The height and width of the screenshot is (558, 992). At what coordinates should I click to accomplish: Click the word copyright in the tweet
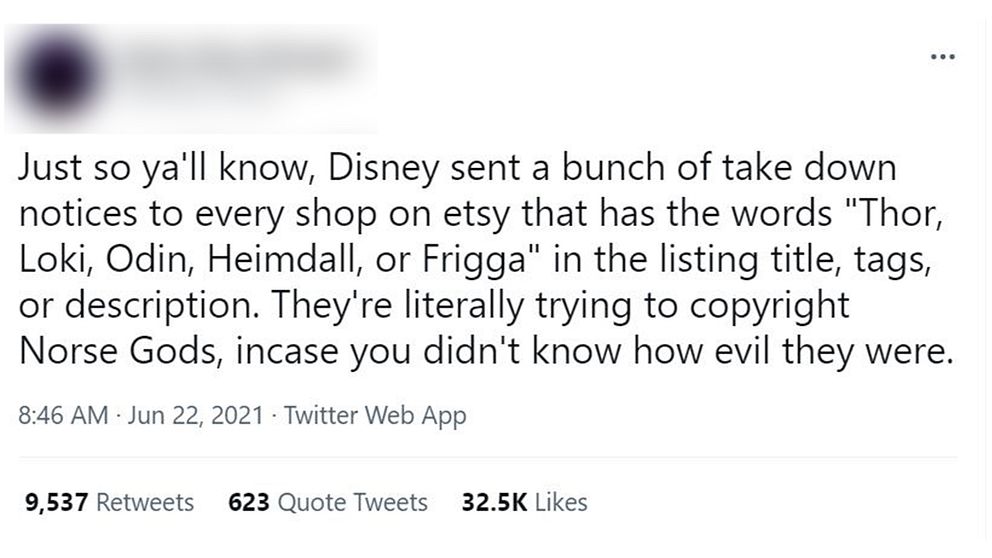[769, 307]
